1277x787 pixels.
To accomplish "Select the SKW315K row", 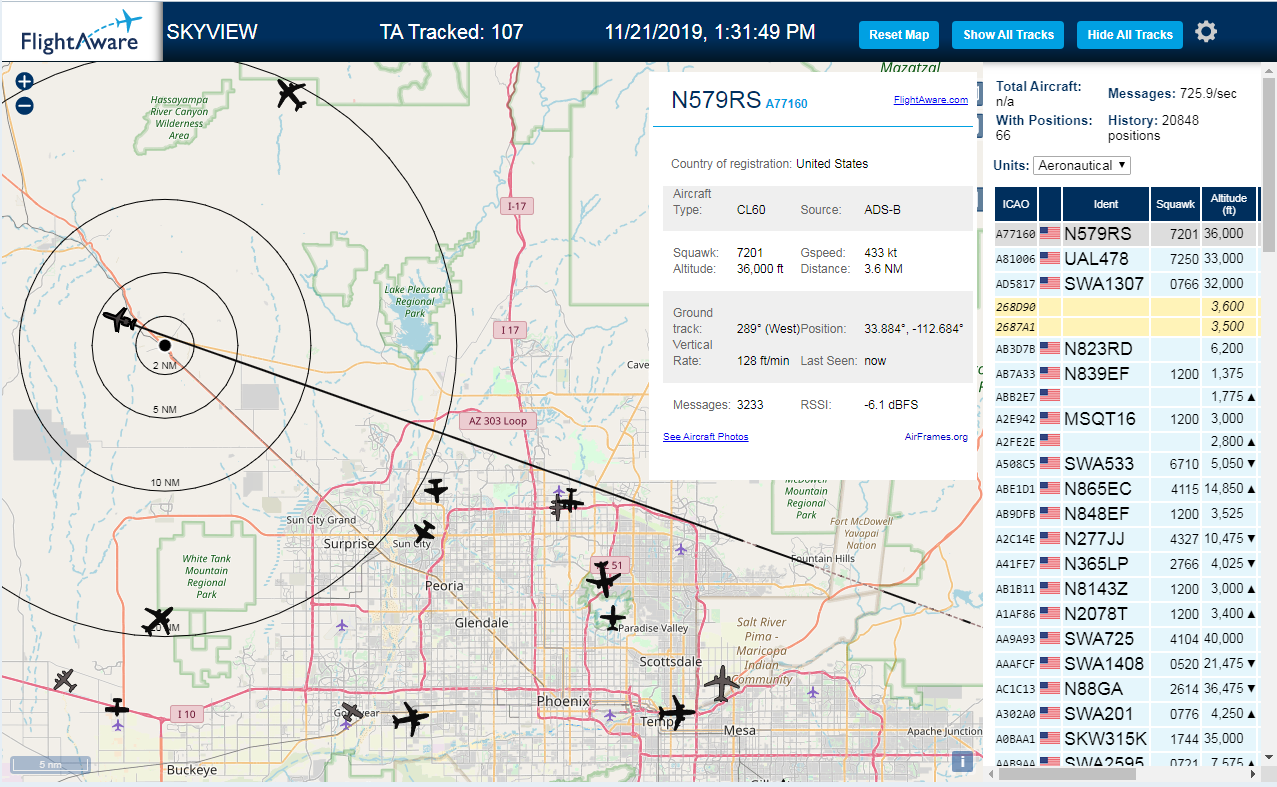I will tap(1126, 738).
